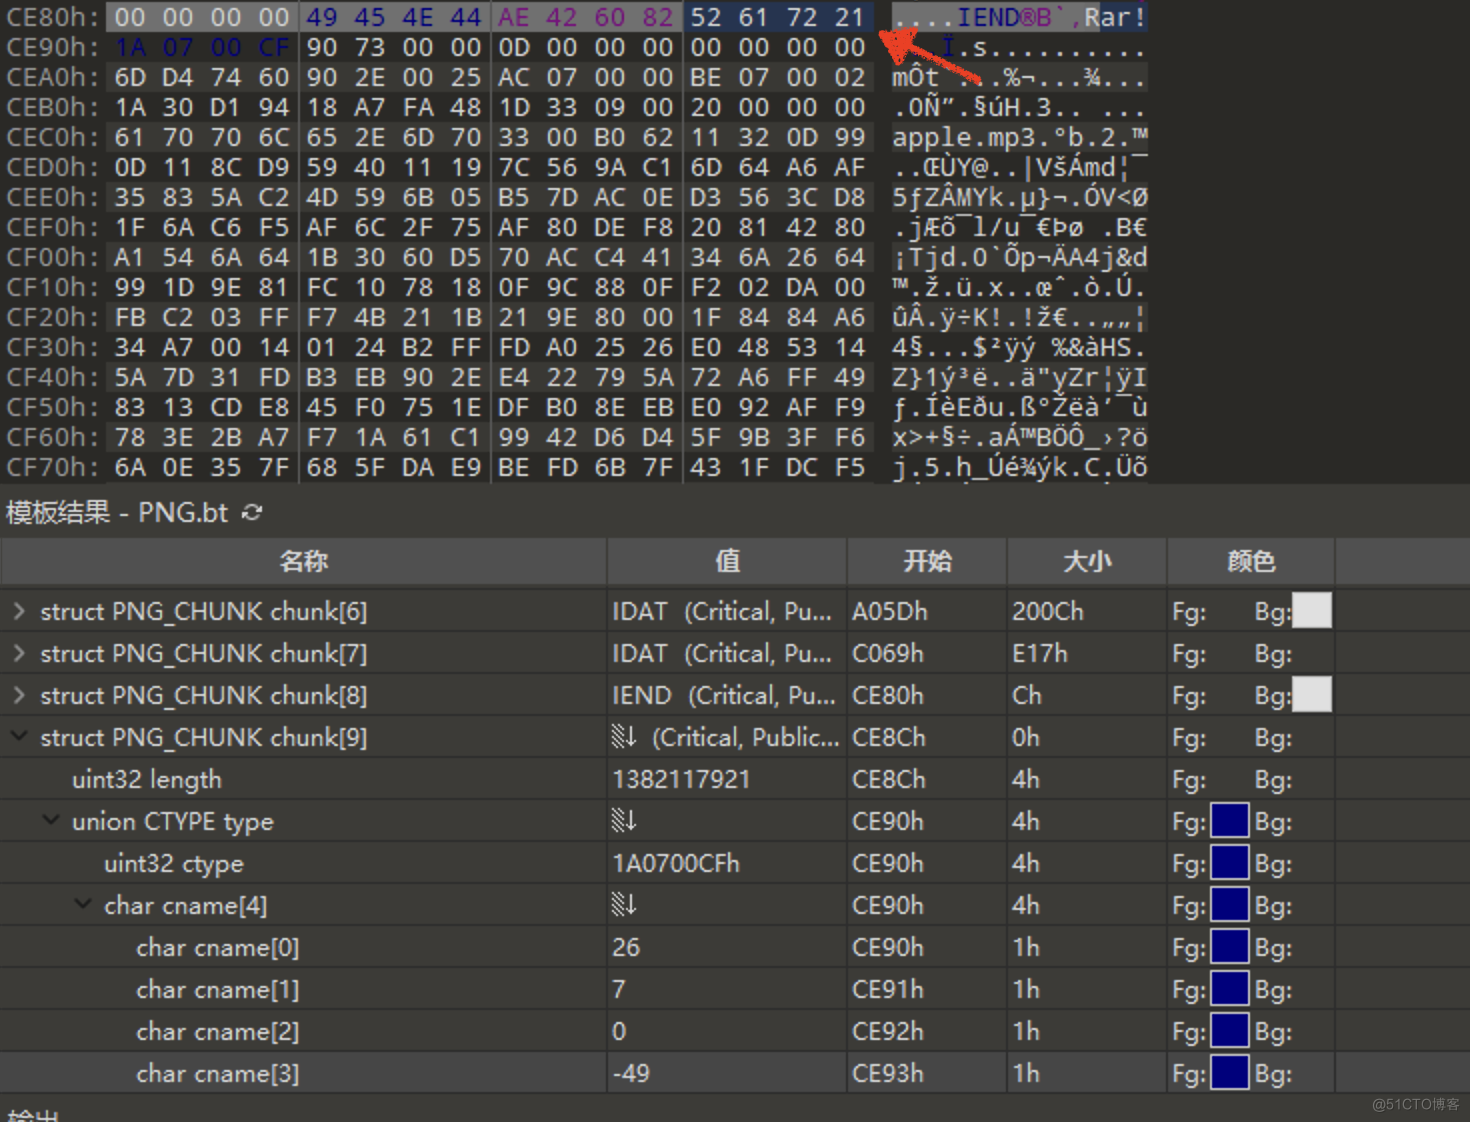Click the 大小 column header
Screen dimensions: 1470x1122
[x=1087, y=561]
